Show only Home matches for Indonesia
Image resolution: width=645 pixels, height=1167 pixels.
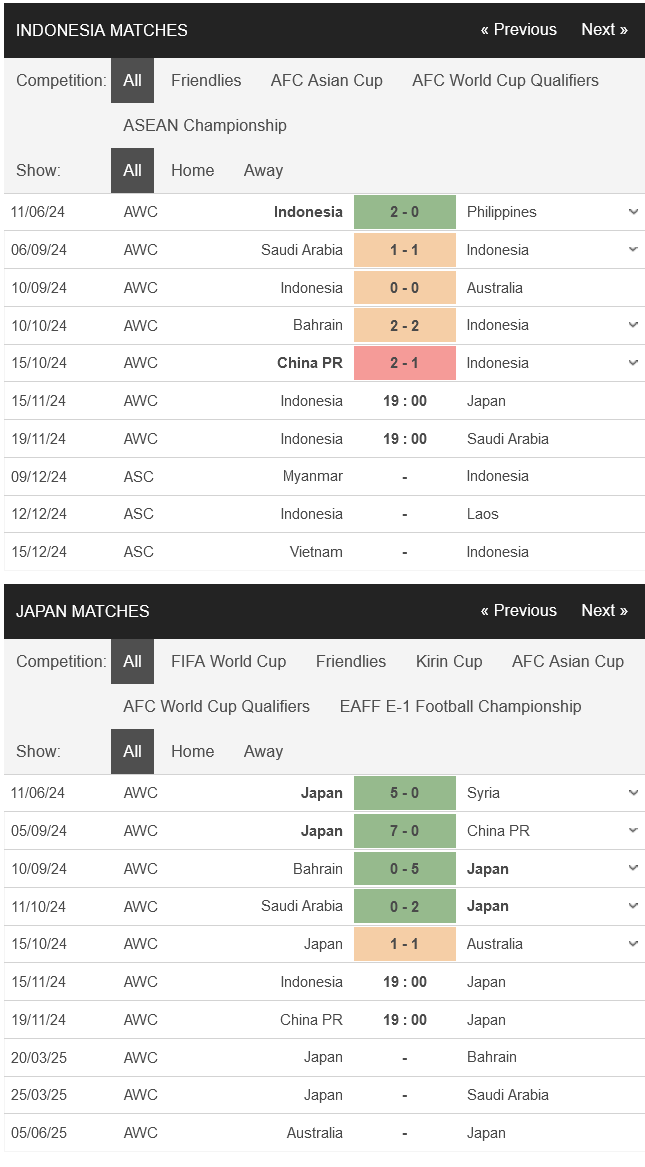pos(192,171)
